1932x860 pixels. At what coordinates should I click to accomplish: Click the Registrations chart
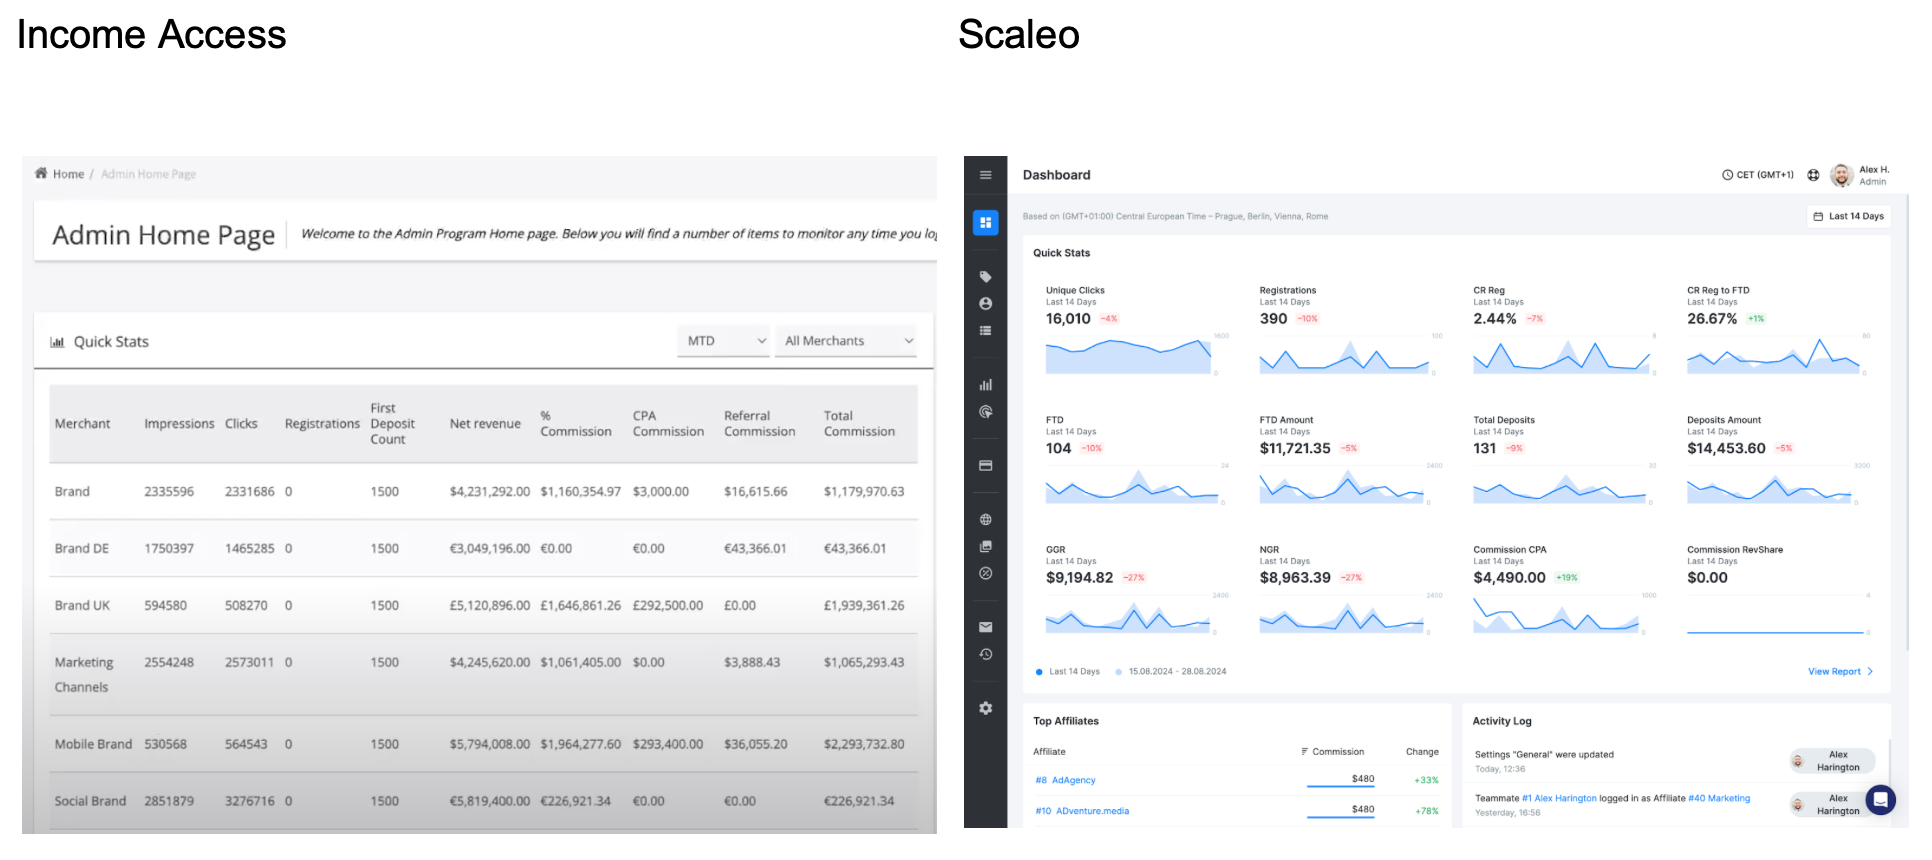pos(1344,355)
